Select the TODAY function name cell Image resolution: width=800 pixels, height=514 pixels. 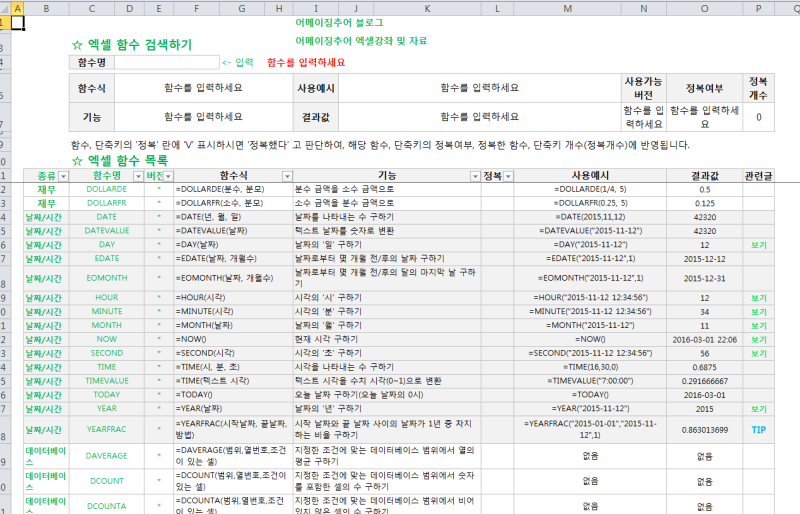pos(106,395)
